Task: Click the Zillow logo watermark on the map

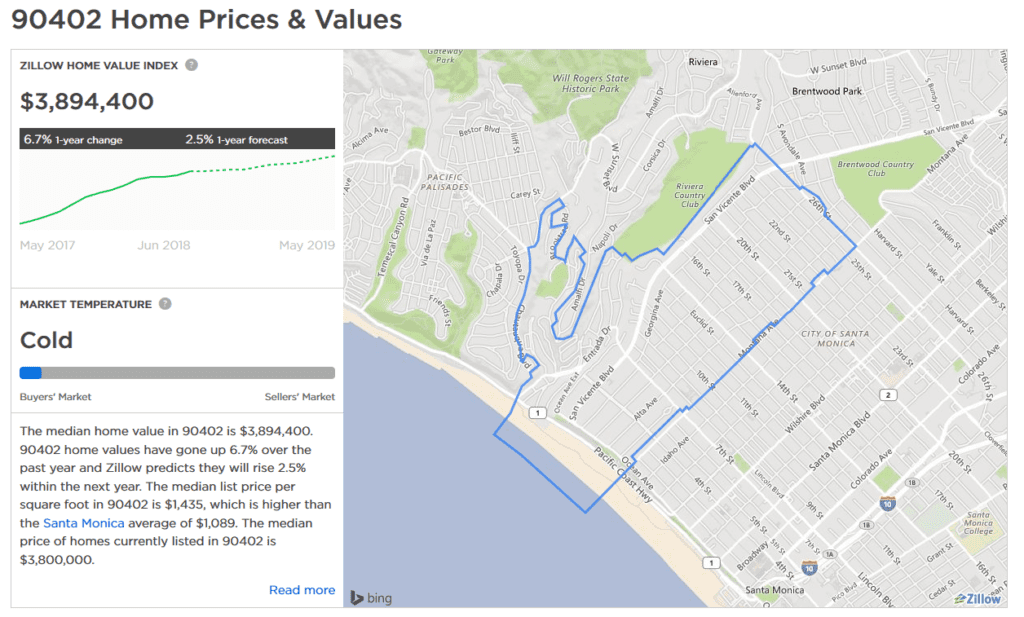Action: [x=977, y=599]
